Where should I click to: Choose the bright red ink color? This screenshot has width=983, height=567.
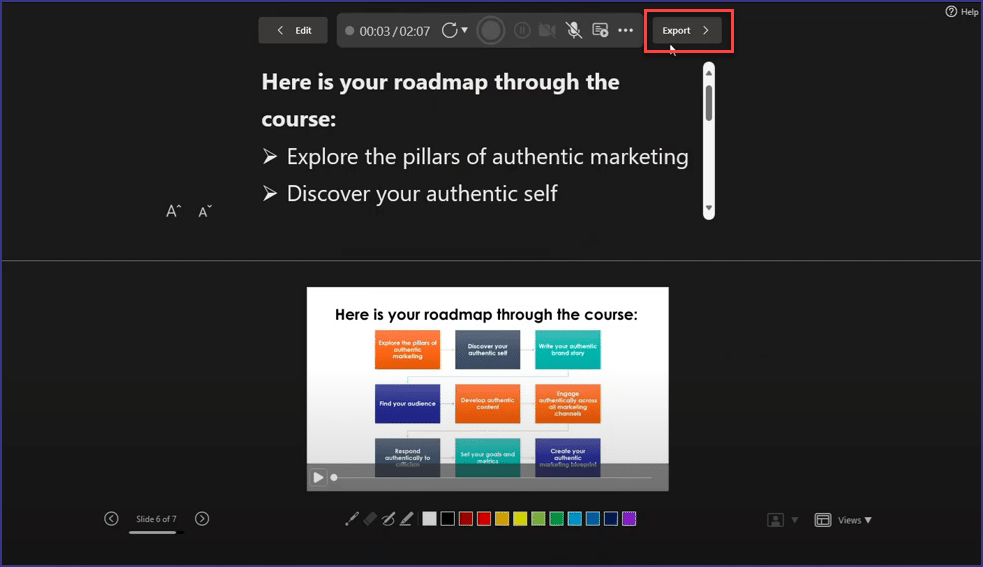[484, 519]
